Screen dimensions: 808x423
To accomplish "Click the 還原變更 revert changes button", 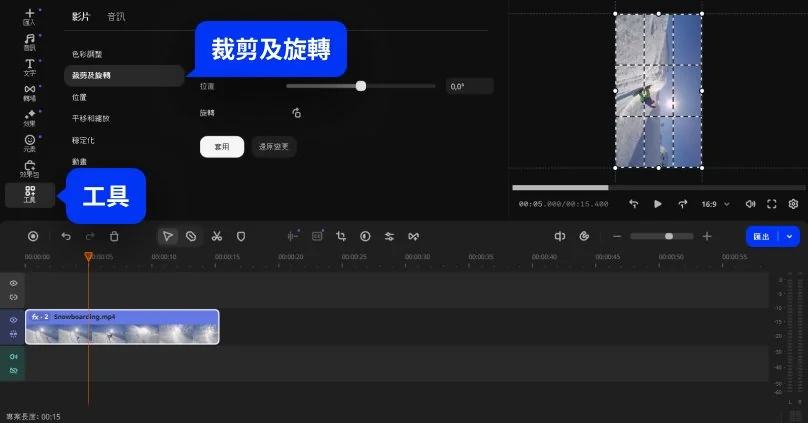I will pyautogui.click(x=273, y=147).
